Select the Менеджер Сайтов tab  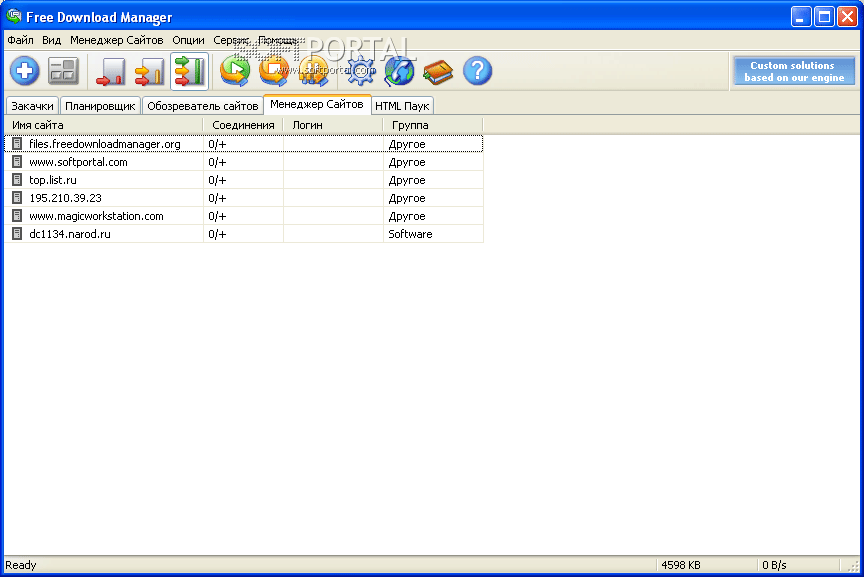pos(317,104)
